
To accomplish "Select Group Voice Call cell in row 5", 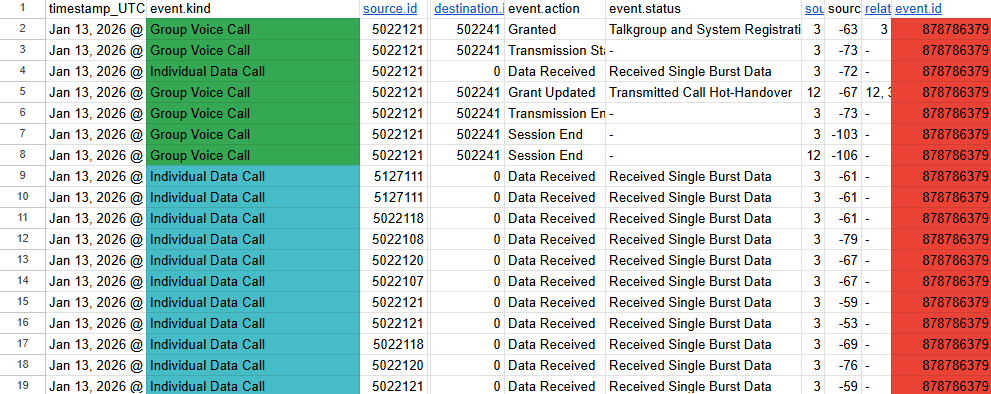I will (x=253, y=92).
